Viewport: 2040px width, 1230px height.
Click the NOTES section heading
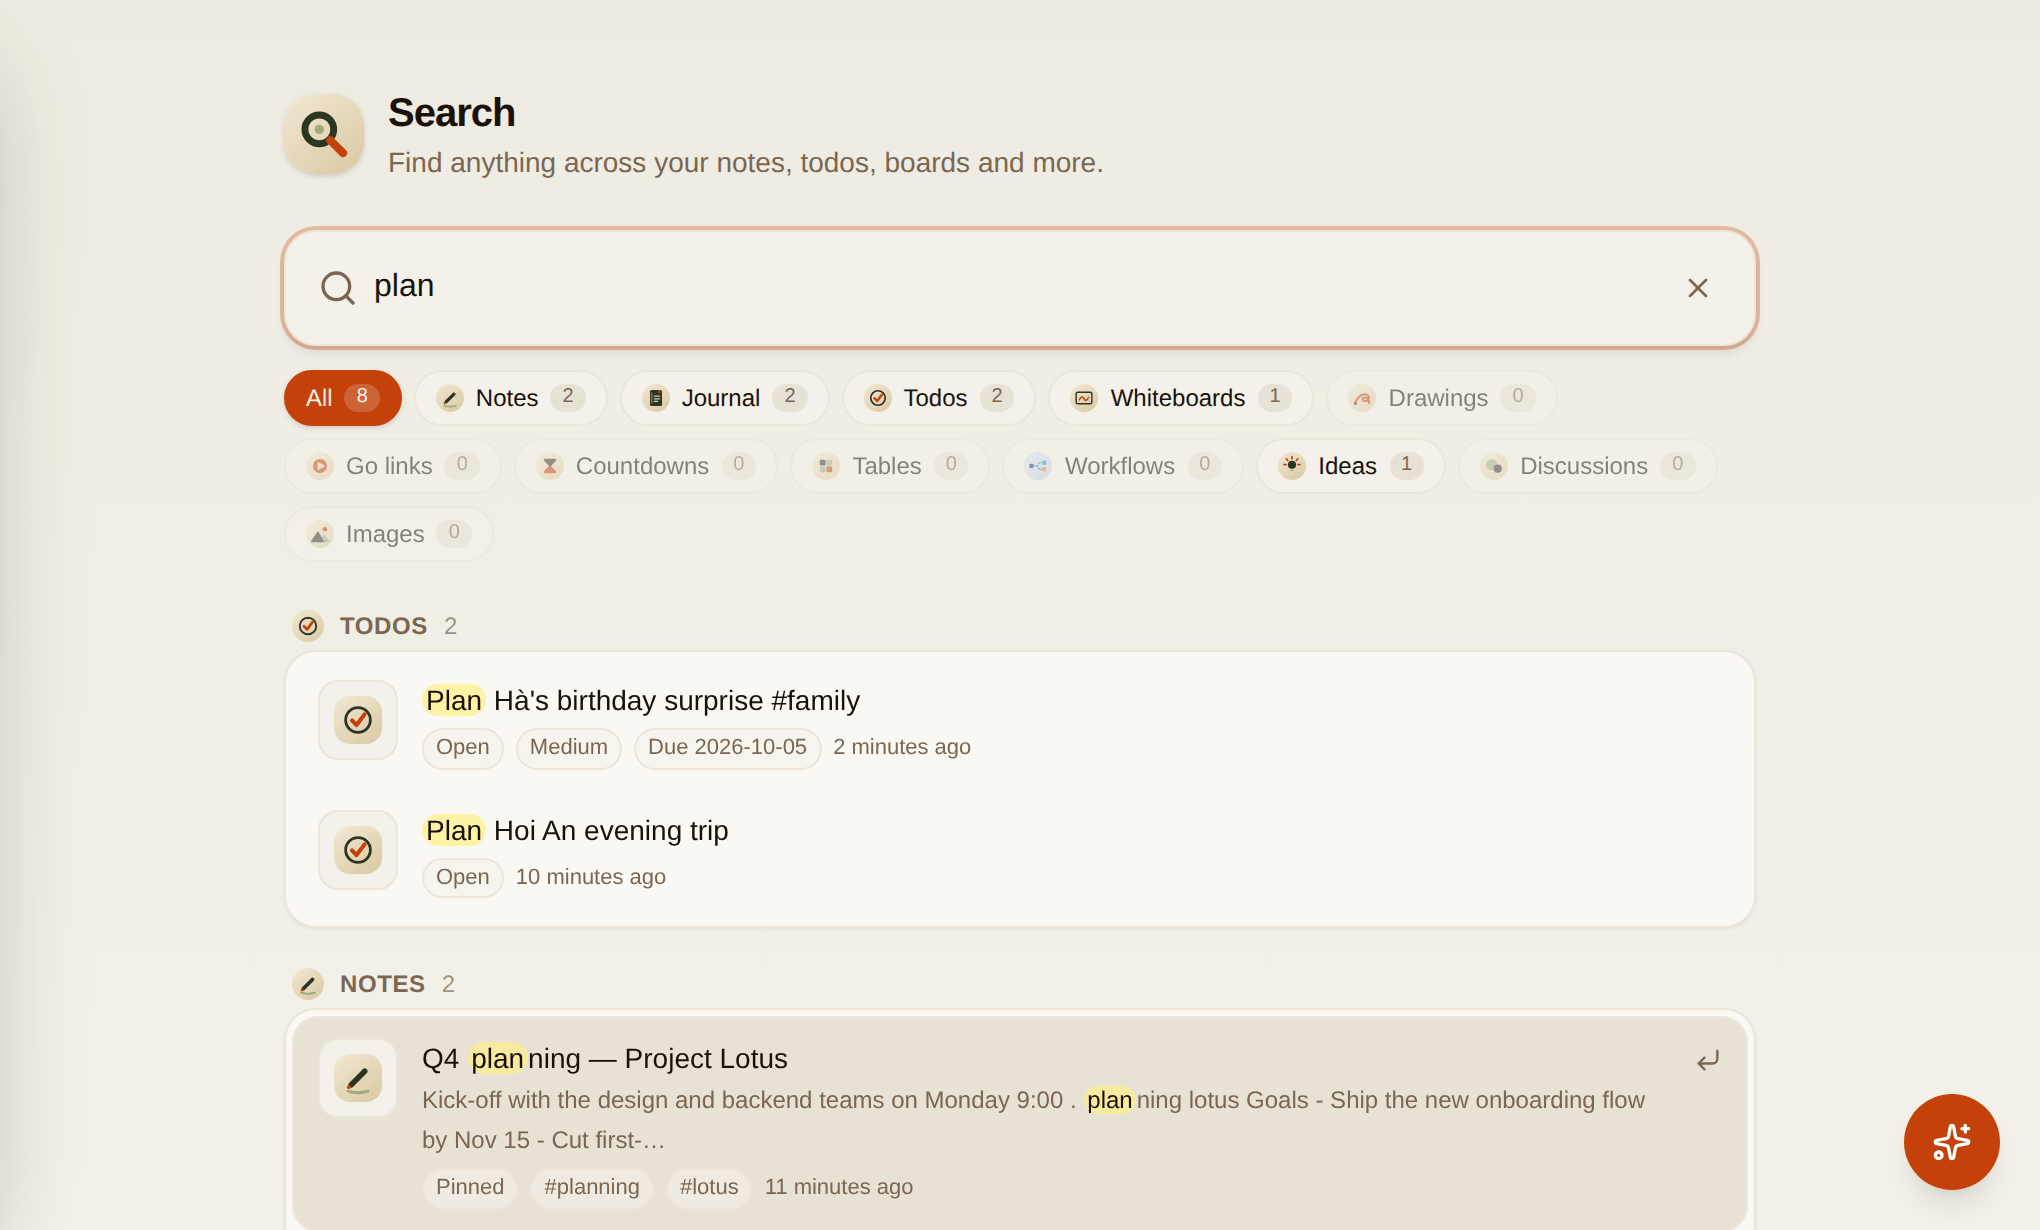point(382,984)
